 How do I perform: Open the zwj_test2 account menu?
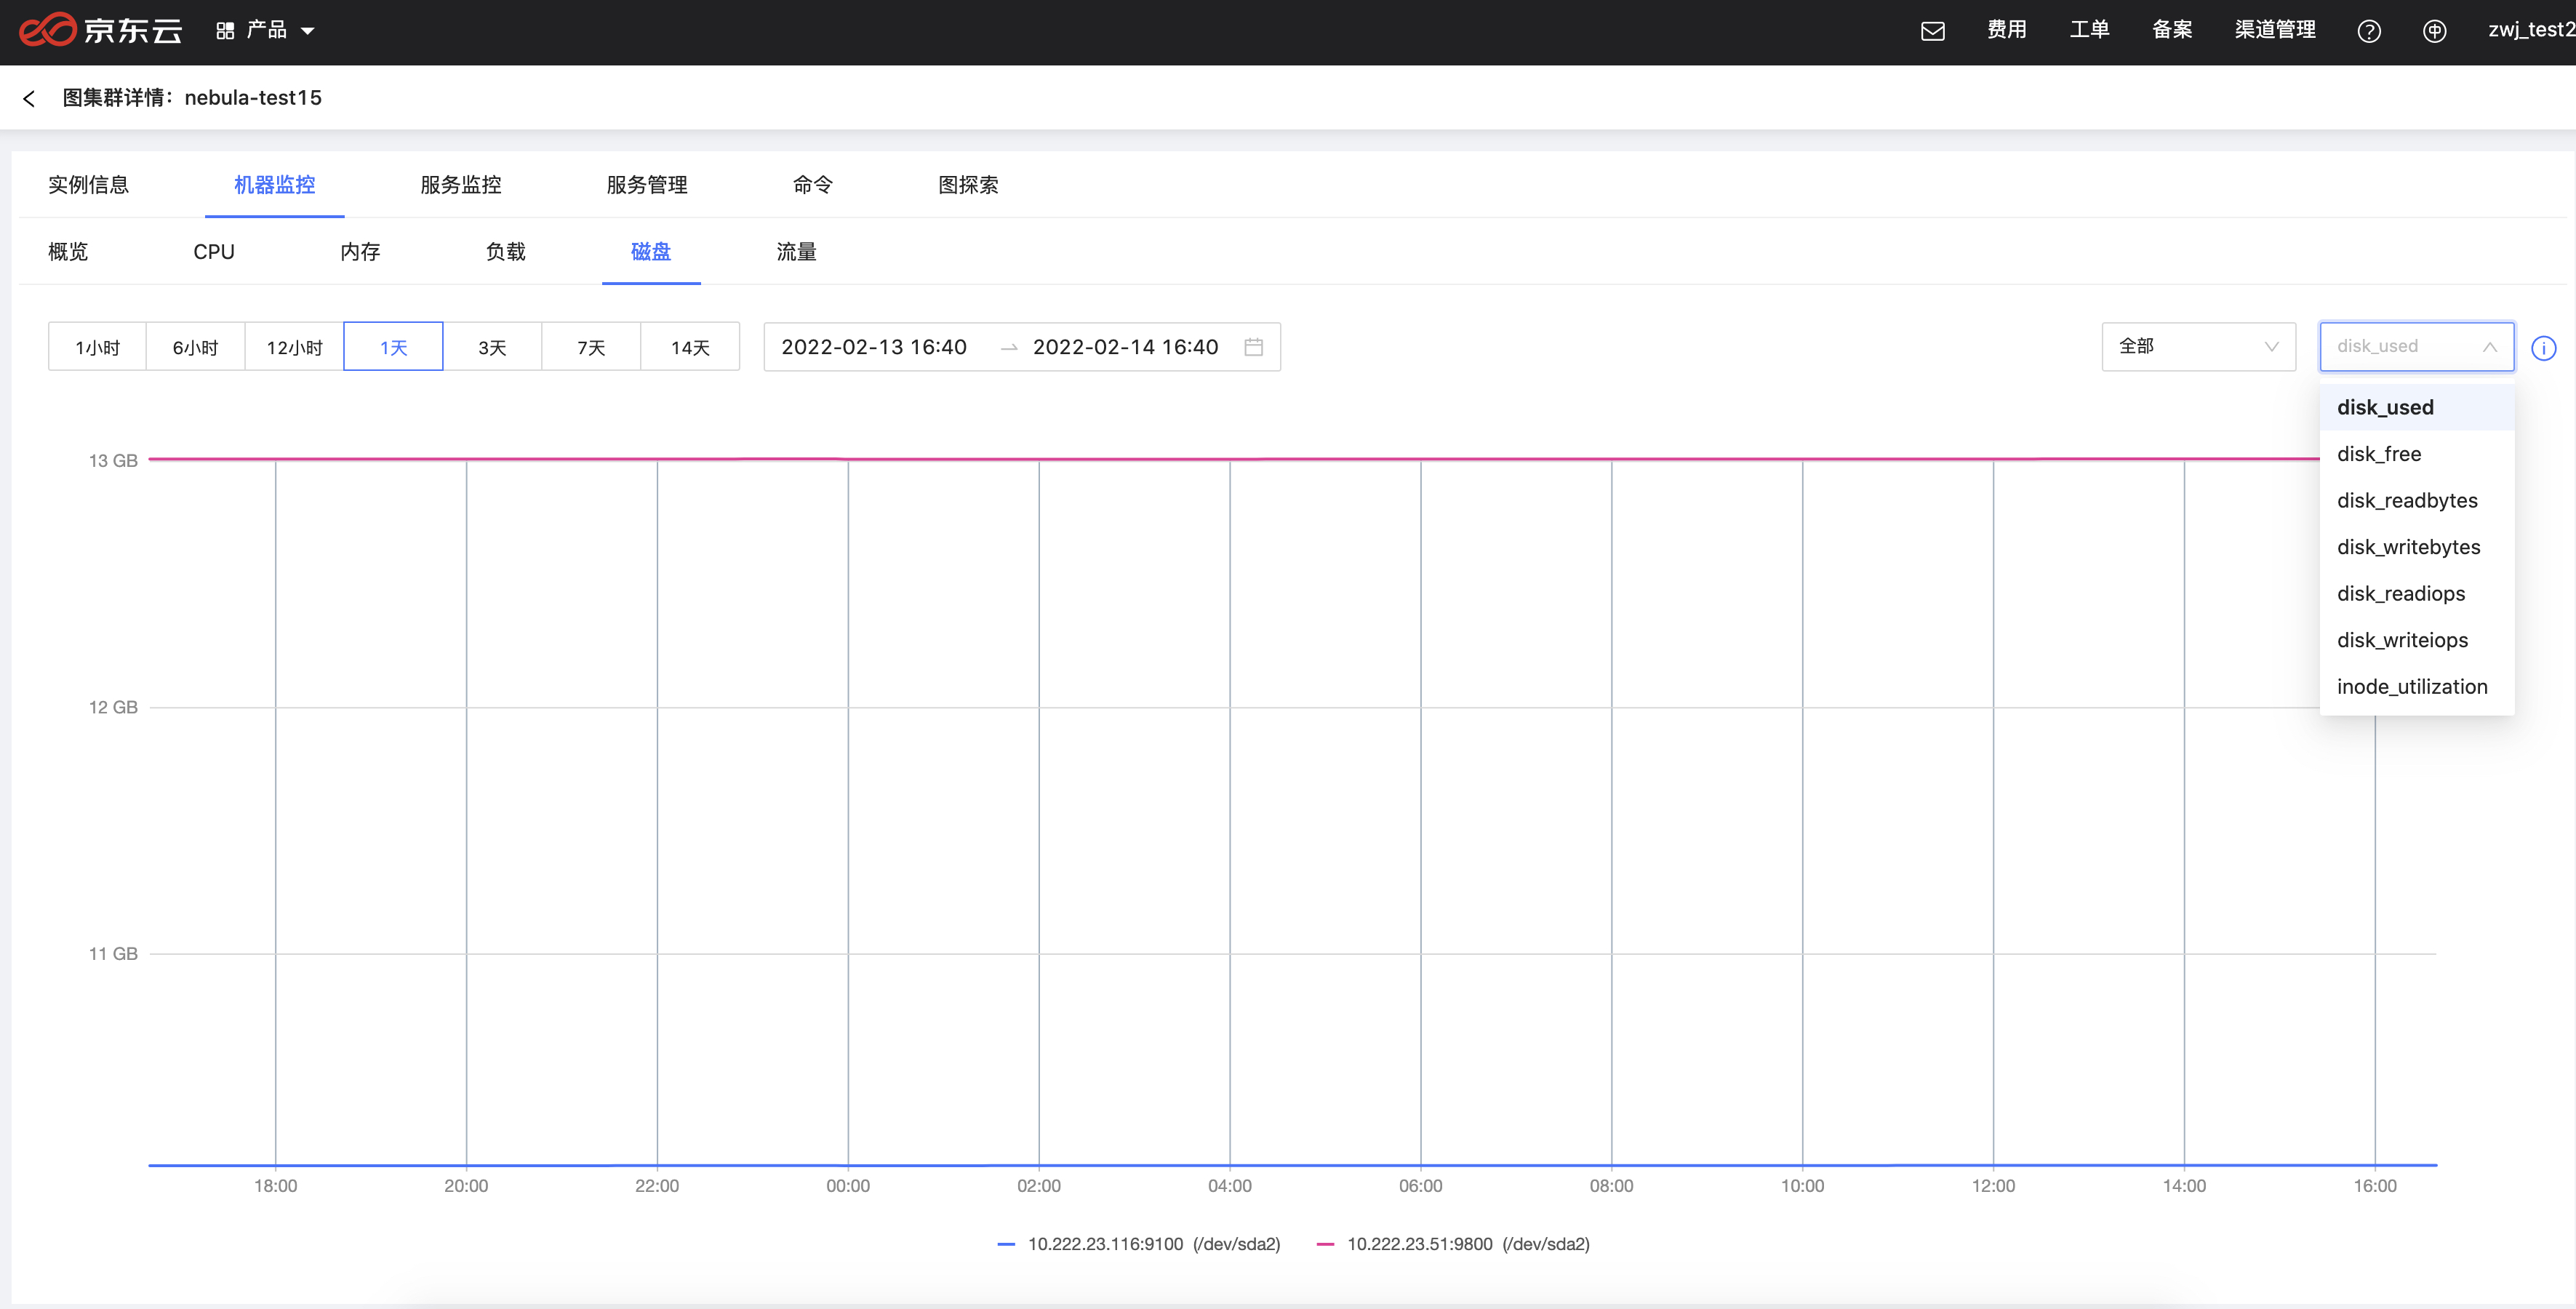2531,30
